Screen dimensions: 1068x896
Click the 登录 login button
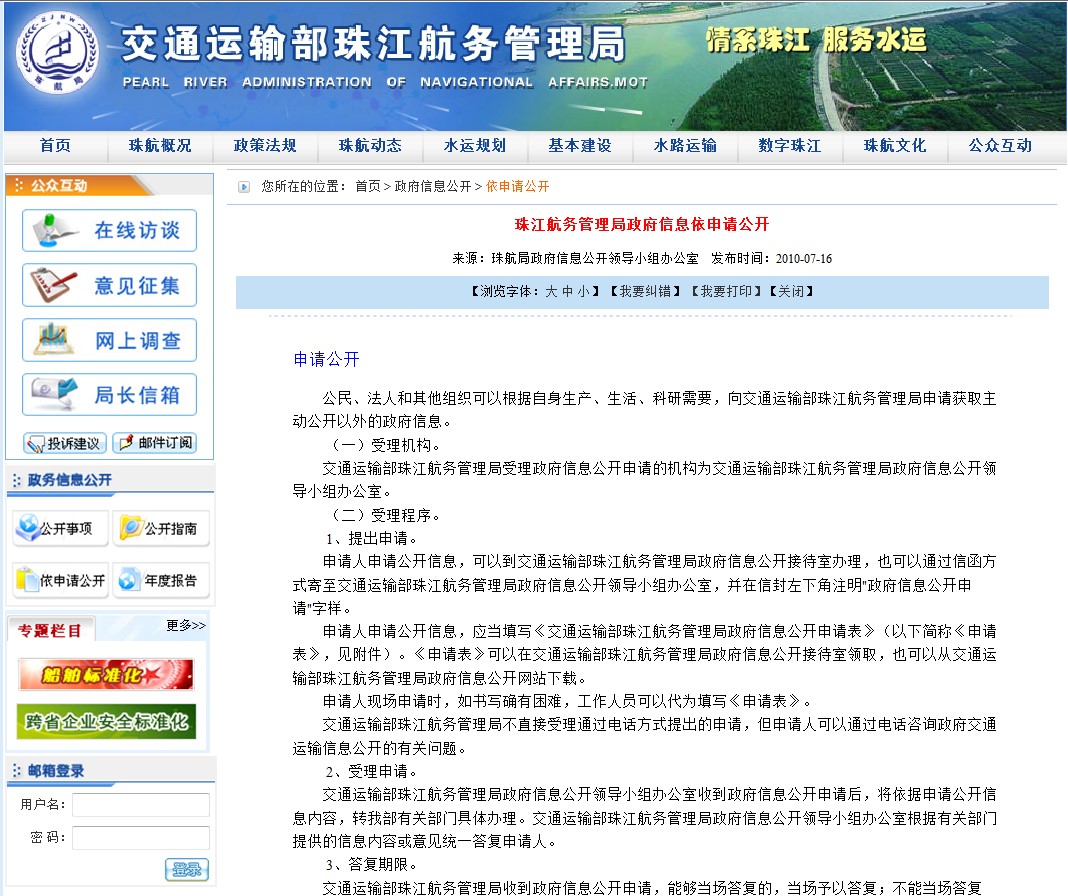(187, 869)
